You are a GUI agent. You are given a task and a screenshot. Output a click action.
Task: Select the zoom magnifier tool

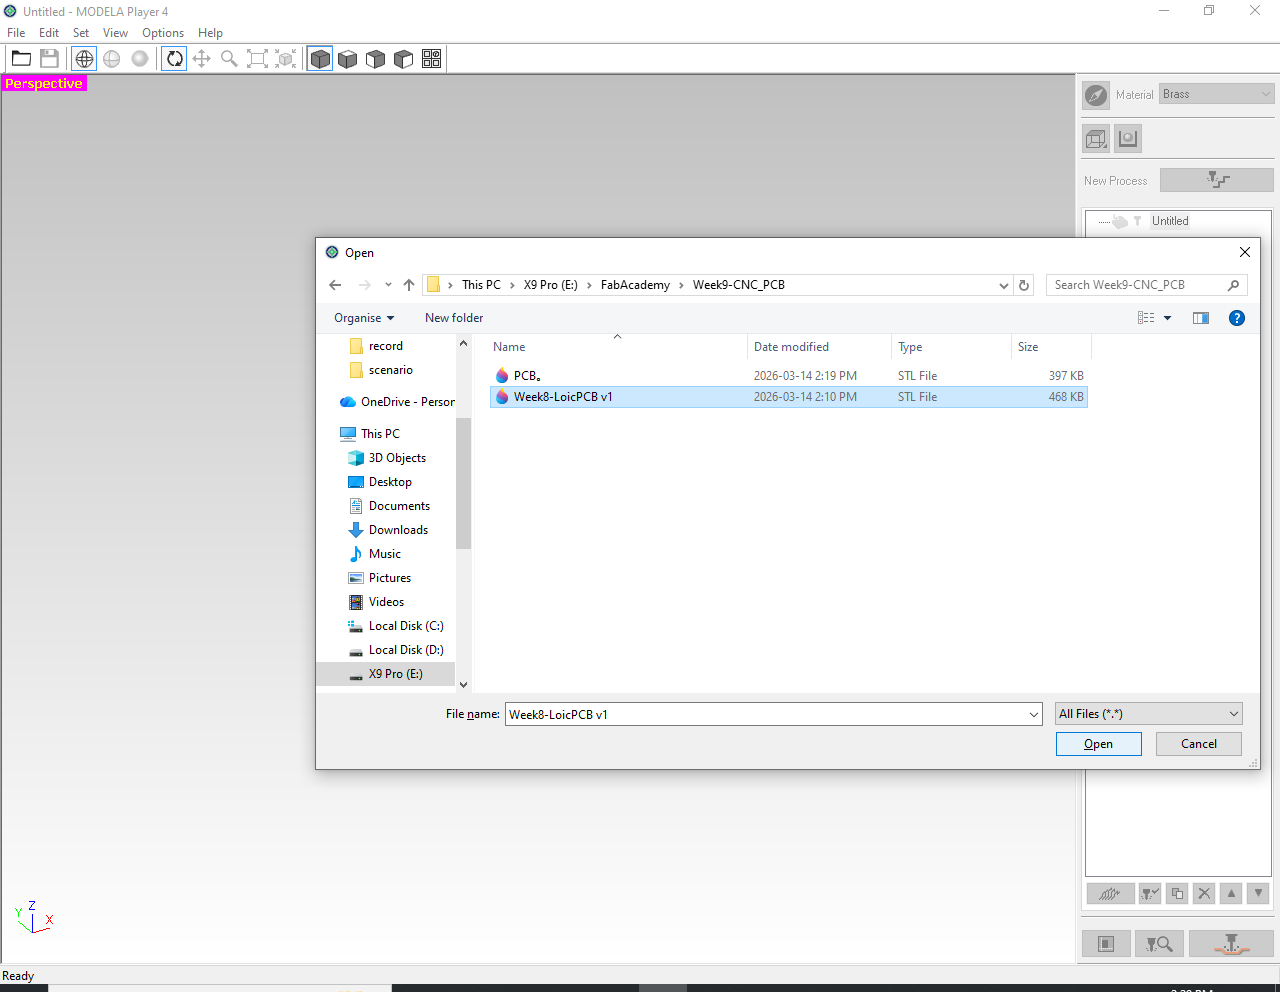point(229,59)
